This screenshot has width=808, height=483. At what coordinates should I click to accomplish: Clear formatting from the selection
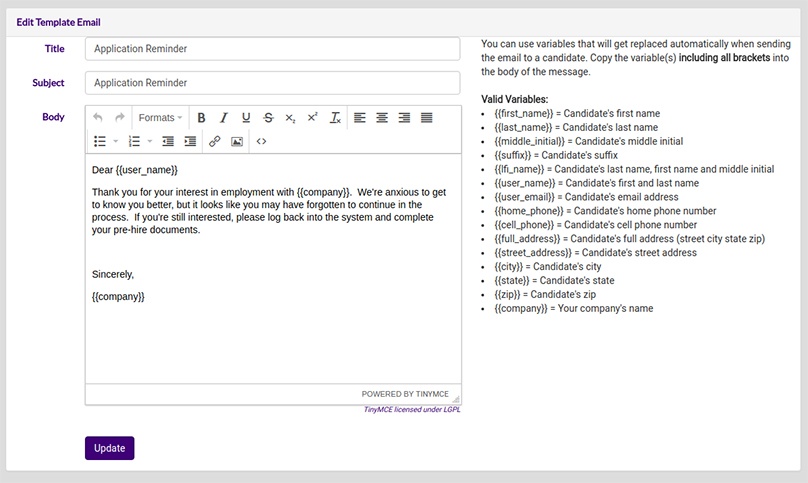[335, 118]
